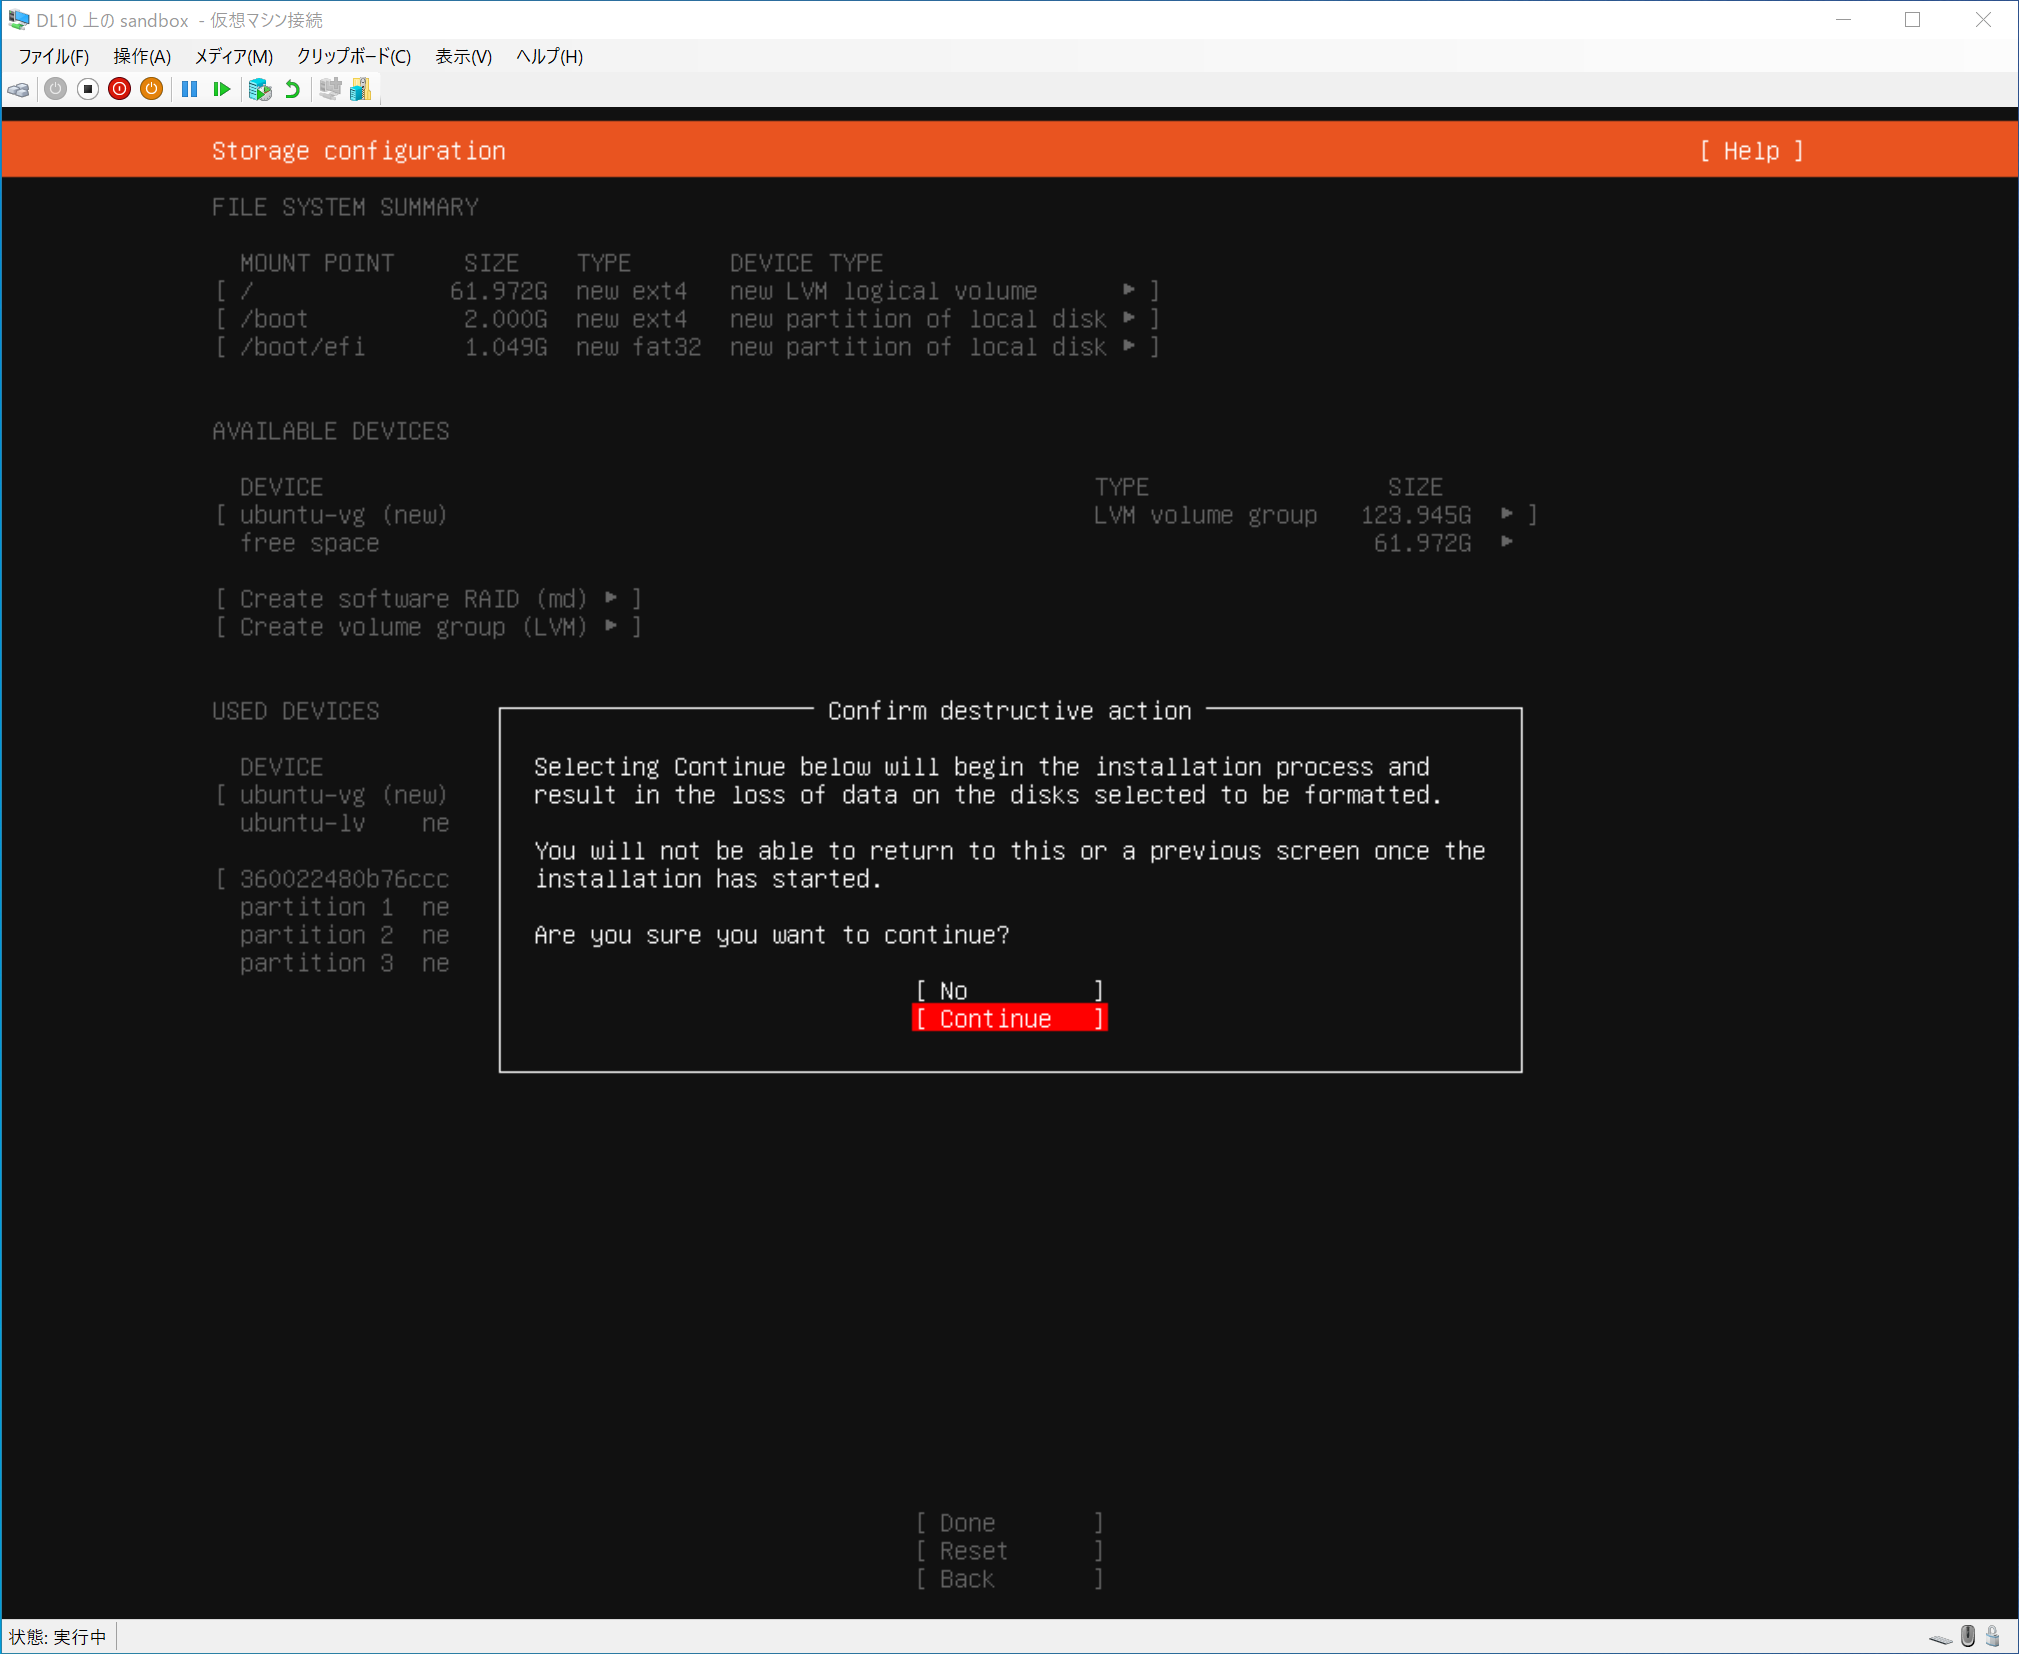Select No in the confirmation dialog

(1008, 990)
